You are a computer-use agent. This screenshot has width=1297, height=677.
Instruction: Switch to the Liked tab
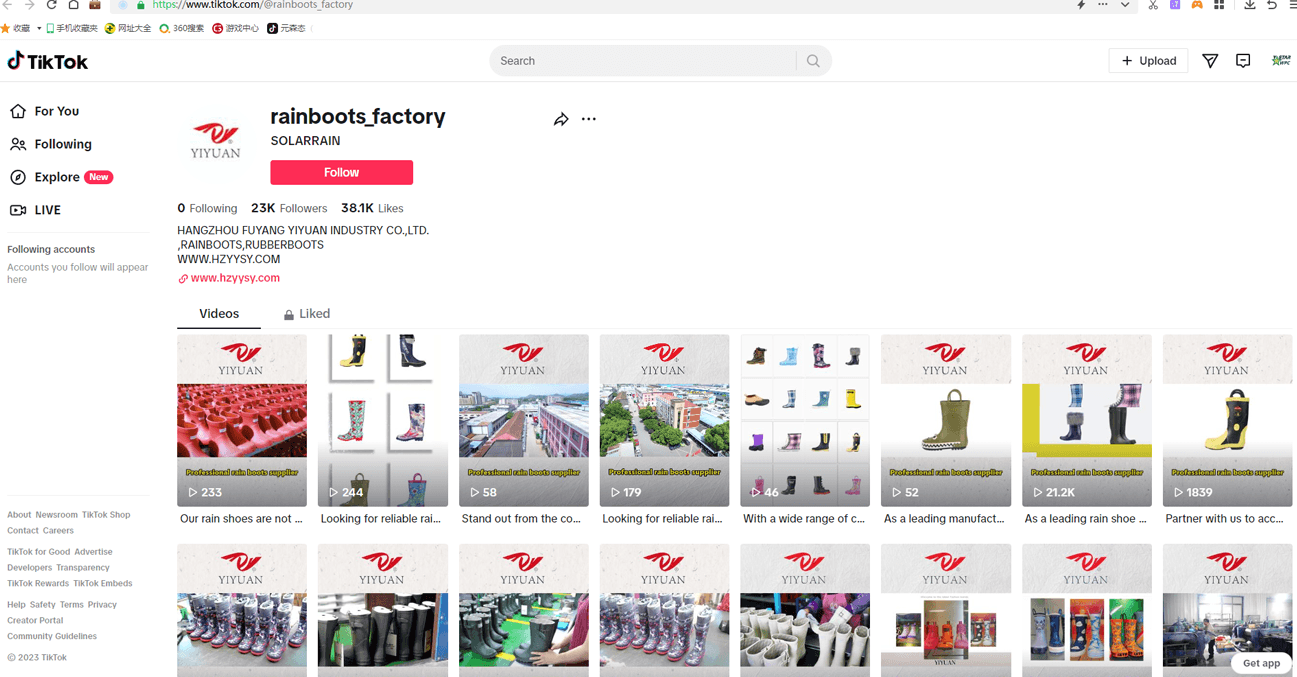[x=307, y=314]
